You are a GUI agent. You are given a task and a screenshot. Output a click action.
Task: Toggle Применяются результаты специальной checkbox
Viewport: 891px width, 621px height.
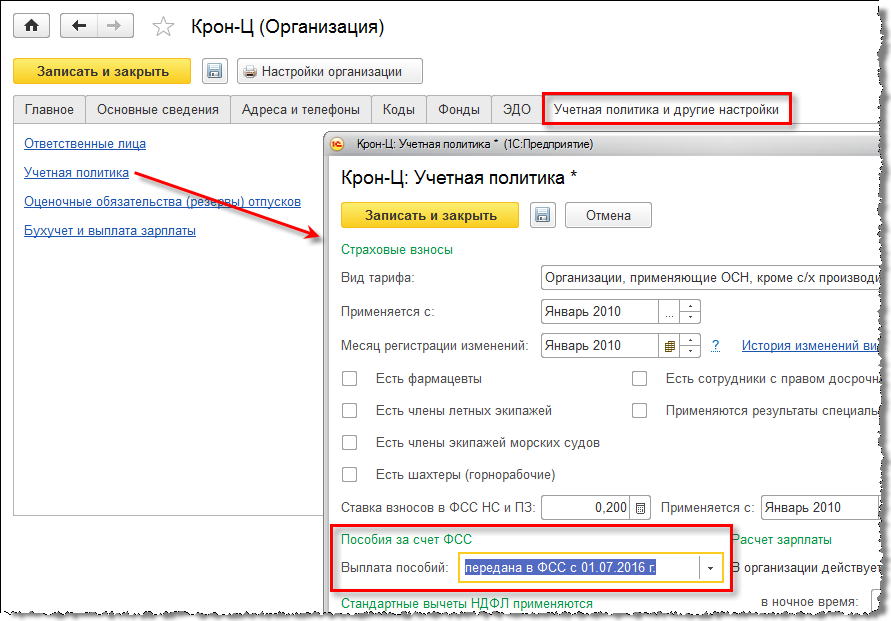[x=639, y=410]
